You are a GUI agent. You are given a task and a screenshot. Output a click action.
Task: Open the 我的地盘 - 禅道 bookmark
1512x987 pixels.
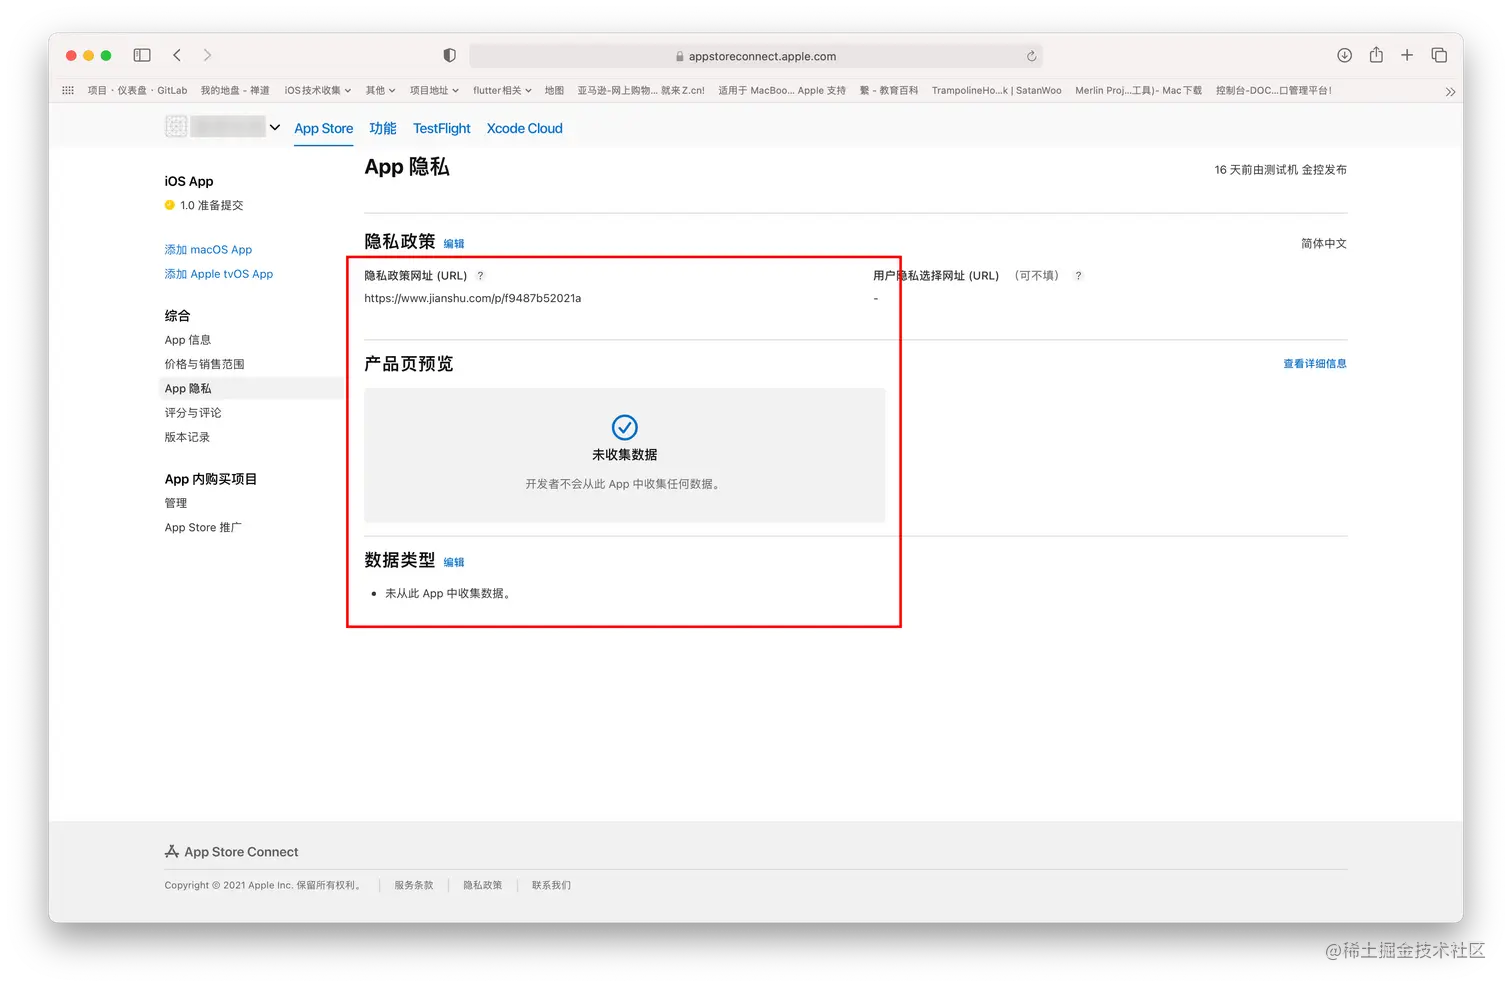(x=235, y=90)
